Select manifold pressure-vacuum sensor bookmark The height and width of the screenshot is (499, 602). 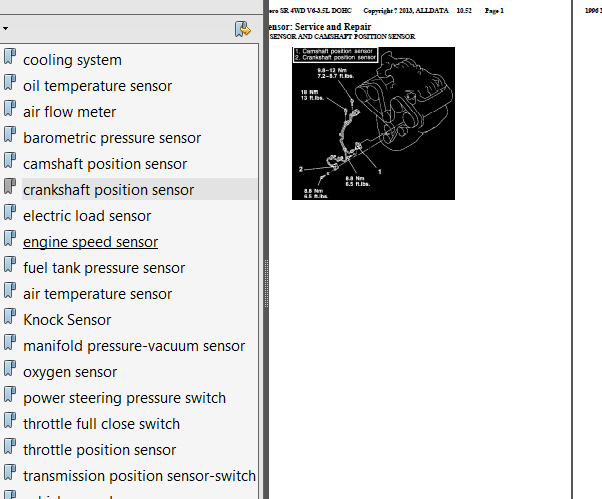[134, 346]
